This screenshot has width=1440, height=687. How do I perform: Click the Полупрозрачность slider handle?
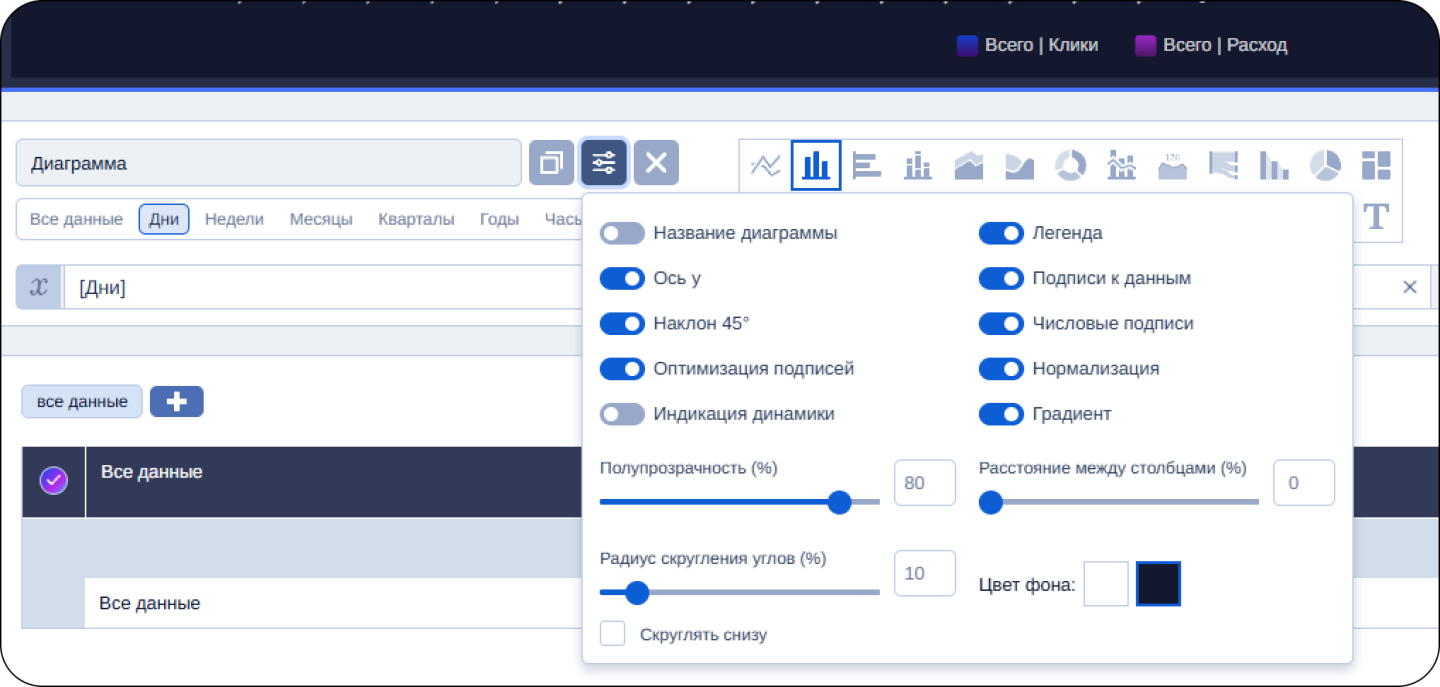[x=840, y=502]
